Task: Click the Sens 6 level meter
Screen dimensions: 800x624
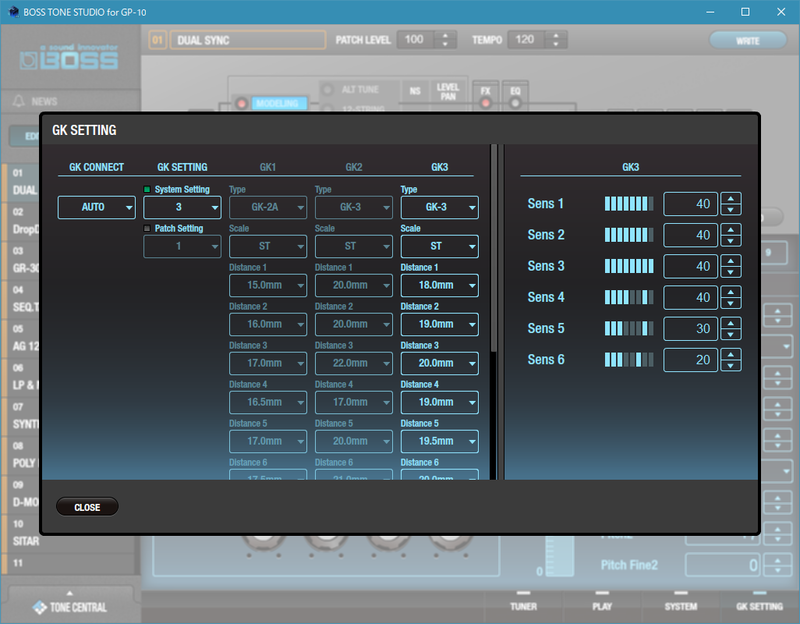Action: 629,360
